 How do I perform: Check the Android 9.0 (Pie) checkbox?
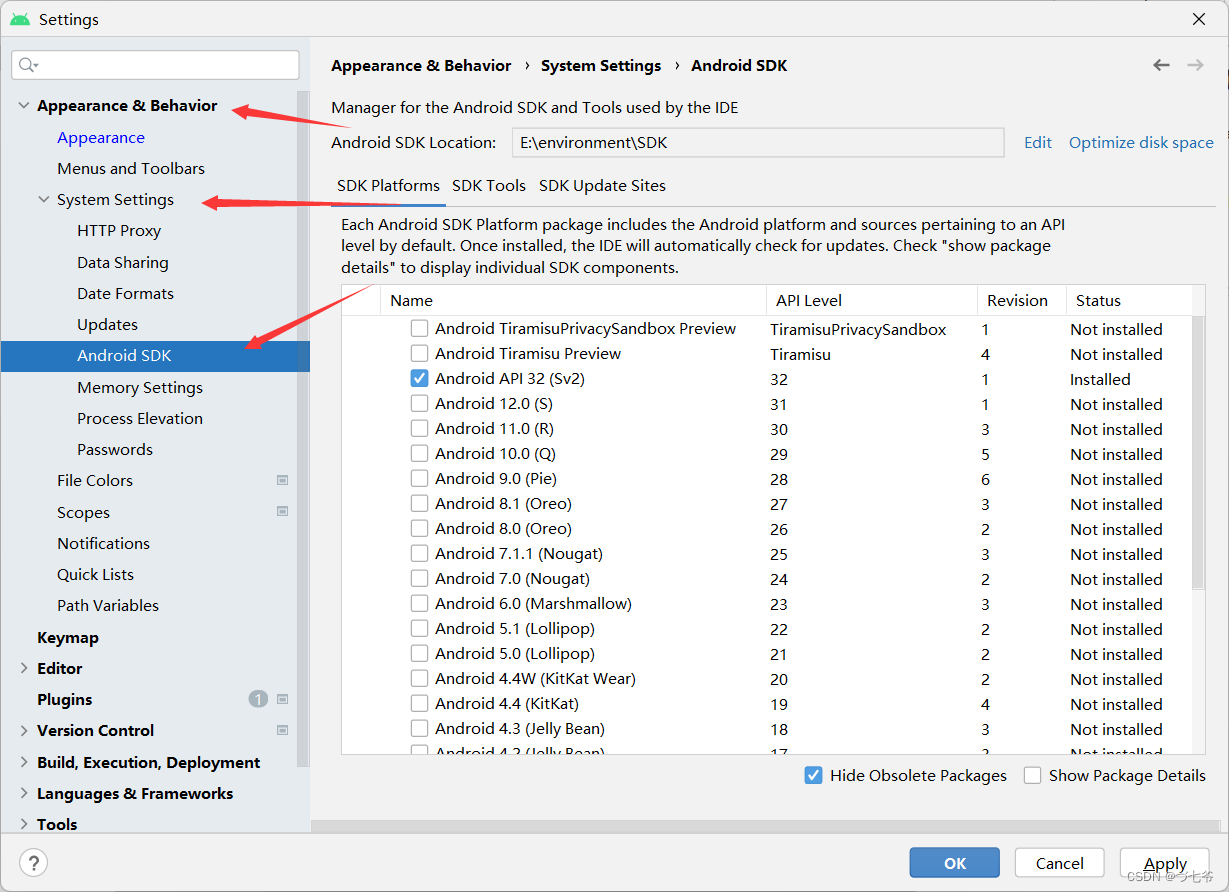[419, 478]
